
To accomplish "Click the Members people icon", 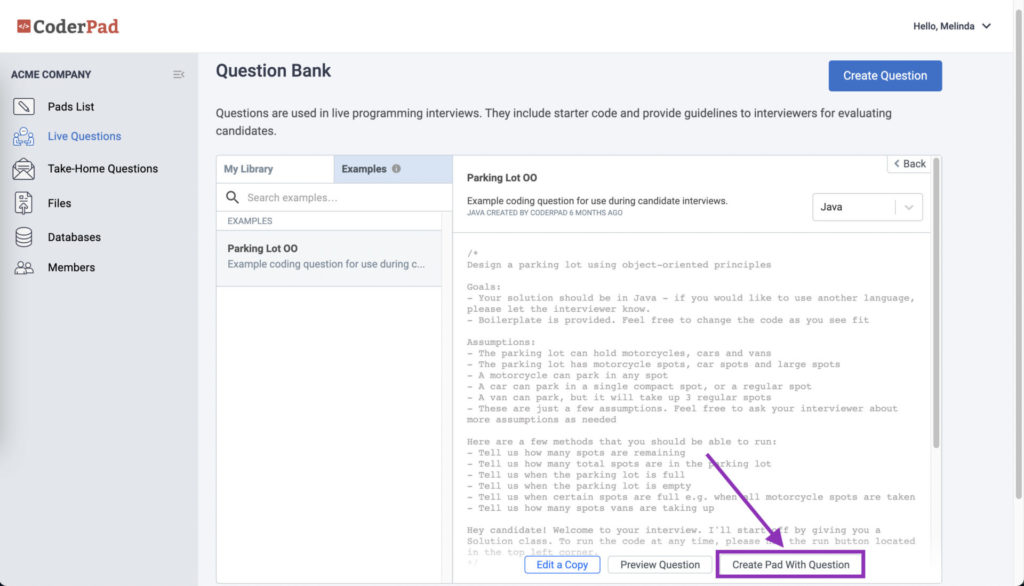I will 24,268.
